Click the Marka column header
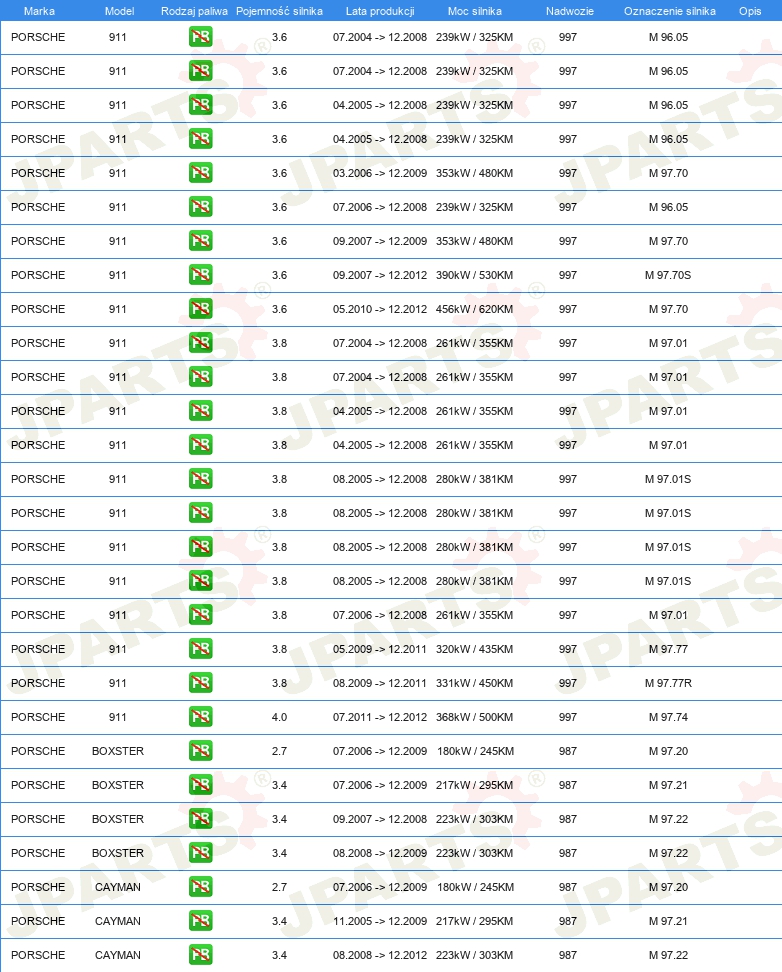Viewport: 782px width, 972px height. pyautogui.click(x=39, y=11)
